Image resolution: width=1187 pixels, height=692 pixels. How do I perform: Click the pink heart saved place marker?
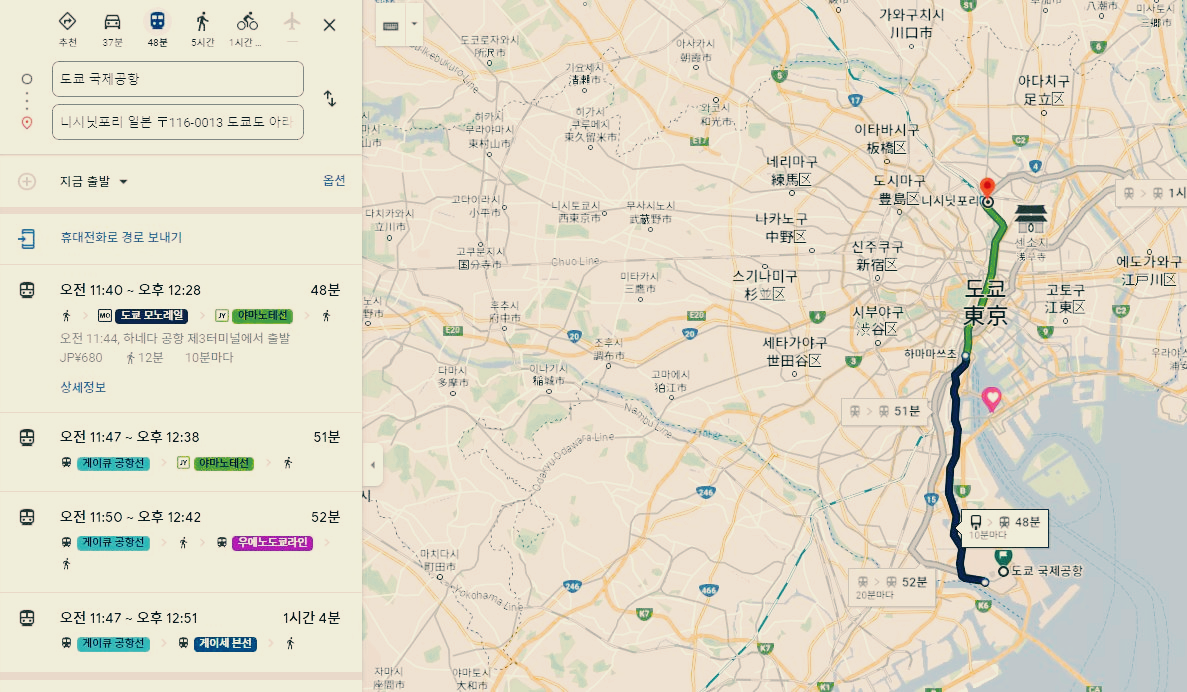coord(991,399)
